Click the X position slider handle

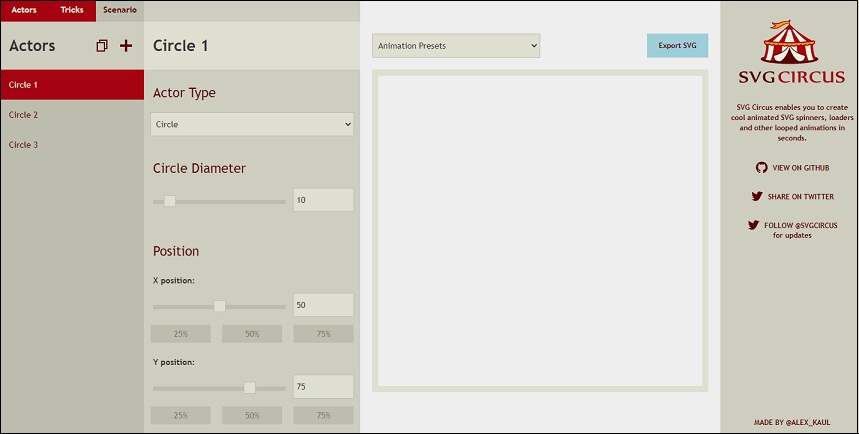coord(220,306)
